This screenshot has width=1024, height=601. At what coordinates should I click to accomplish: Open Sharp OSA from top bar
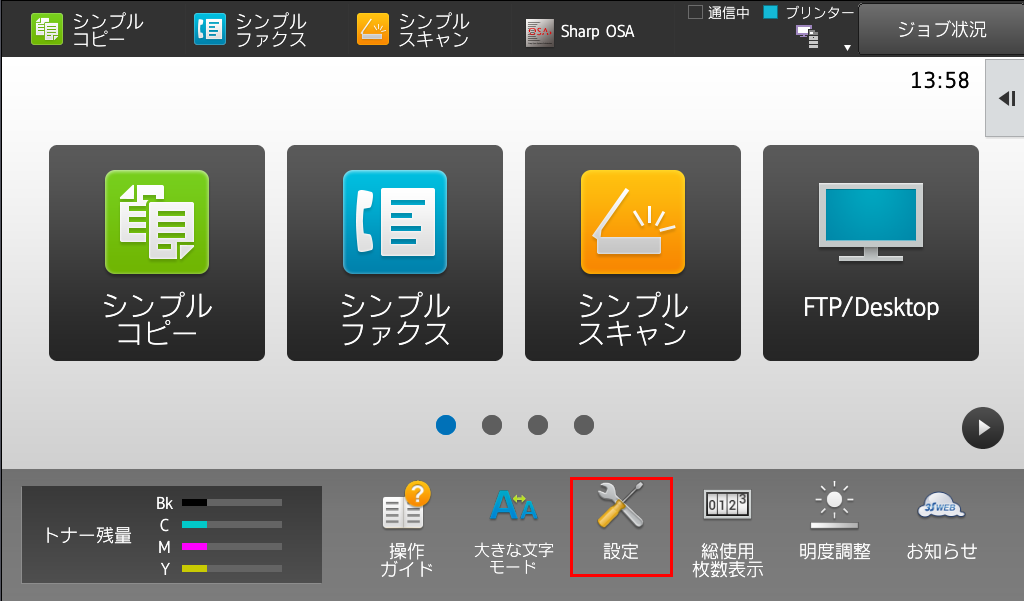pos(580,31)
